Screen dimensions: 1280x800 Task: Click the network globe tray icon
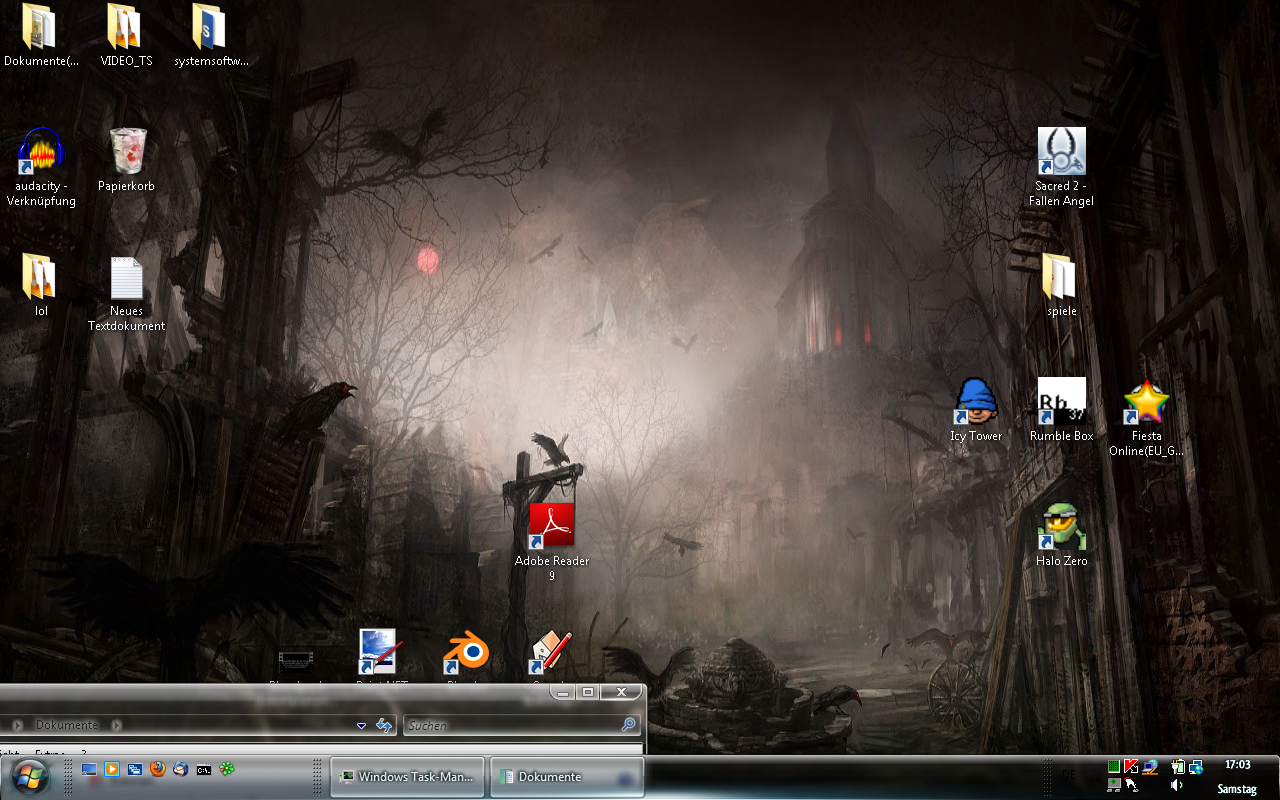coord(1196,767)
